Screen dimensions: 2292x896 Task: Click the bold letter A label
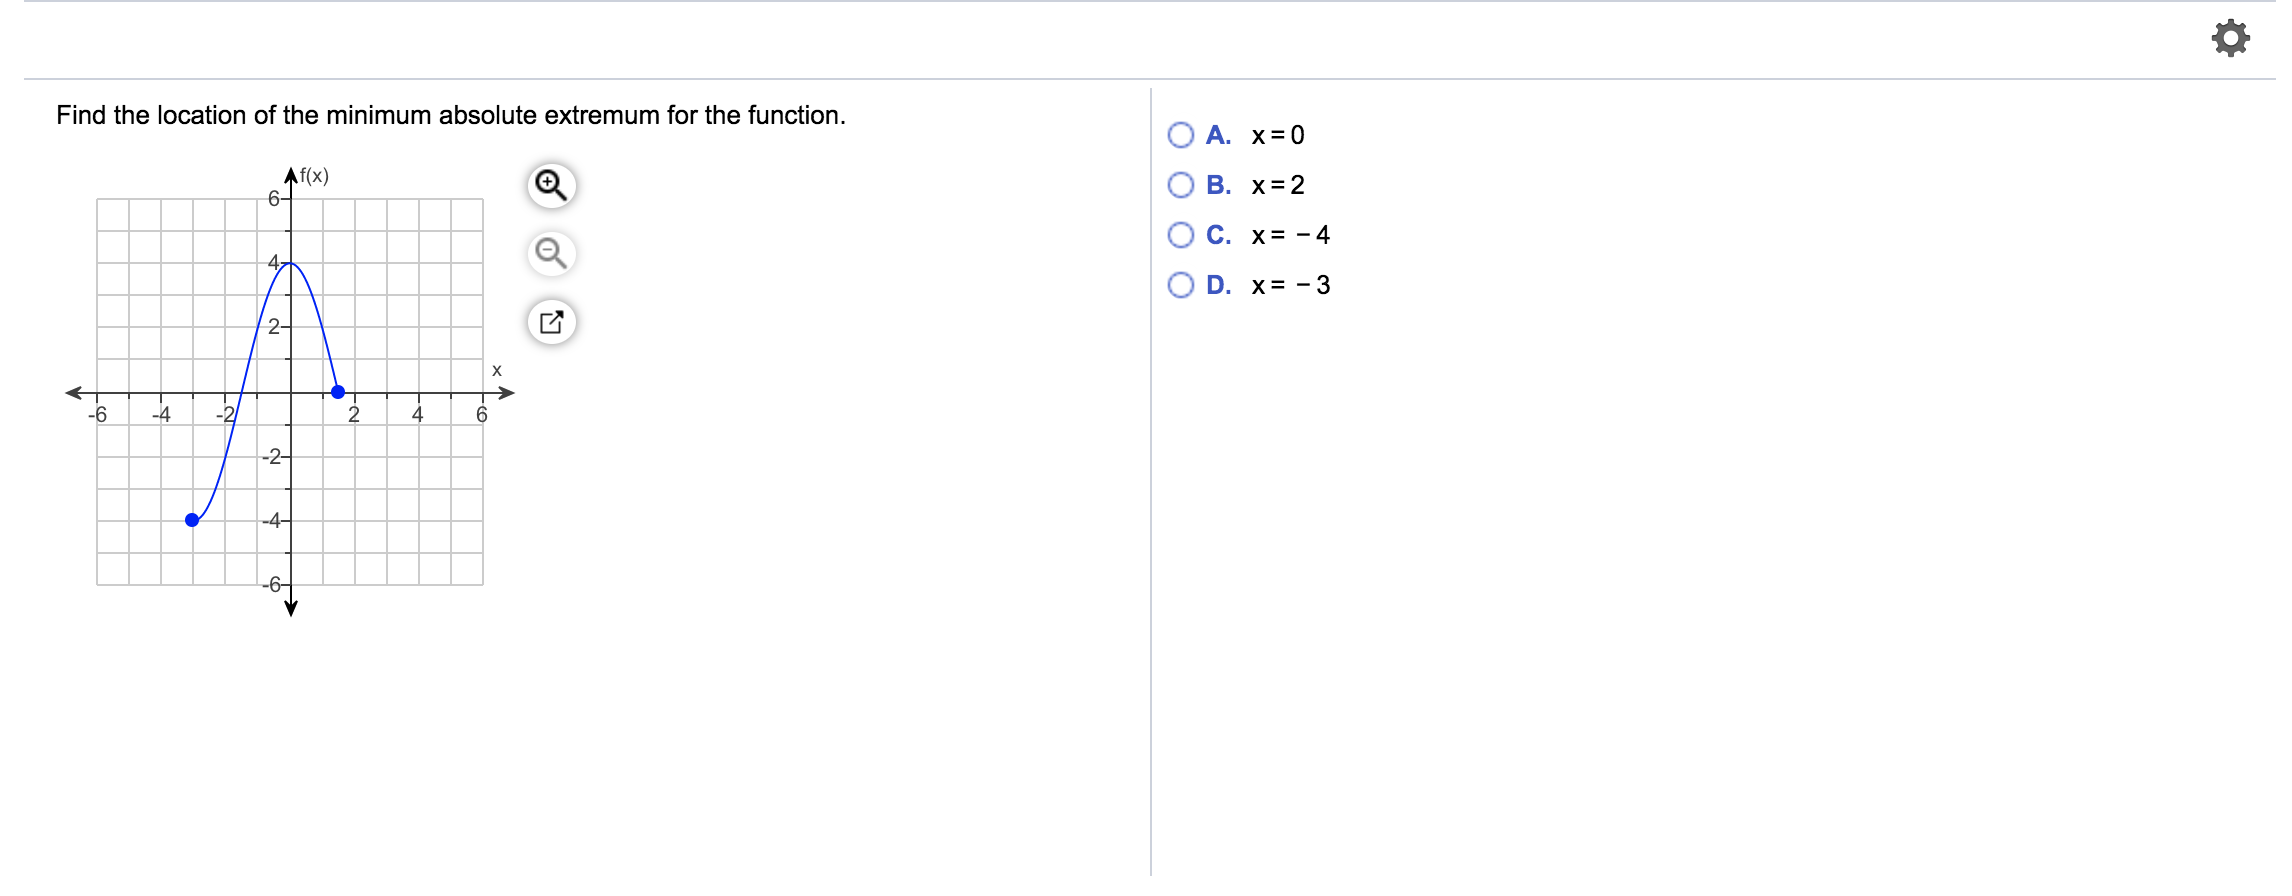click(x=1218, y=135)
